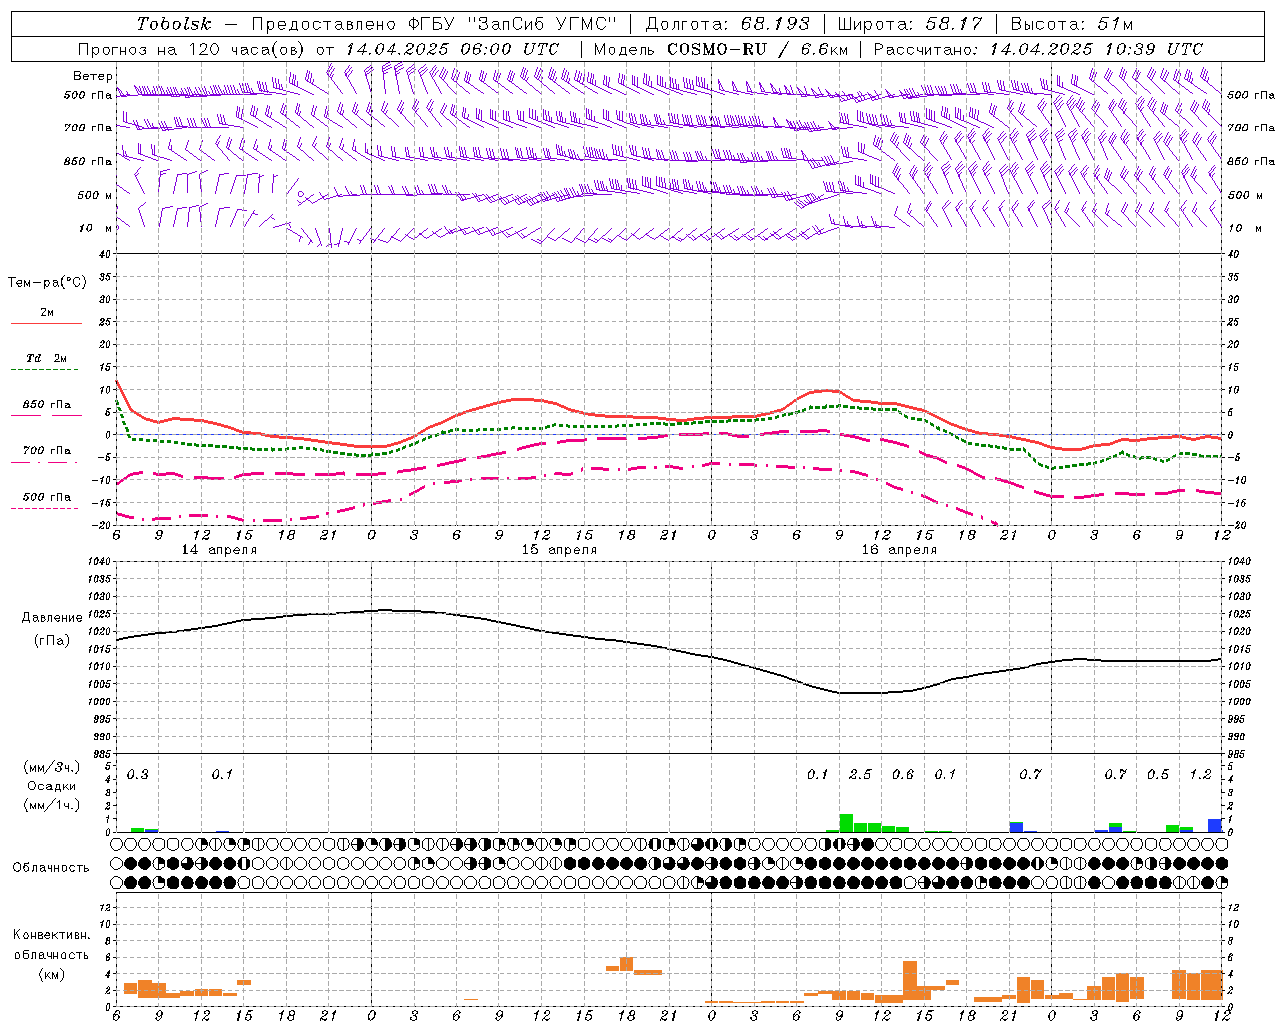The height and width of the screenshot is (1024, 1280).
Task: Click the "Давление" pressure panel label
Action: [x=52, y=618]
